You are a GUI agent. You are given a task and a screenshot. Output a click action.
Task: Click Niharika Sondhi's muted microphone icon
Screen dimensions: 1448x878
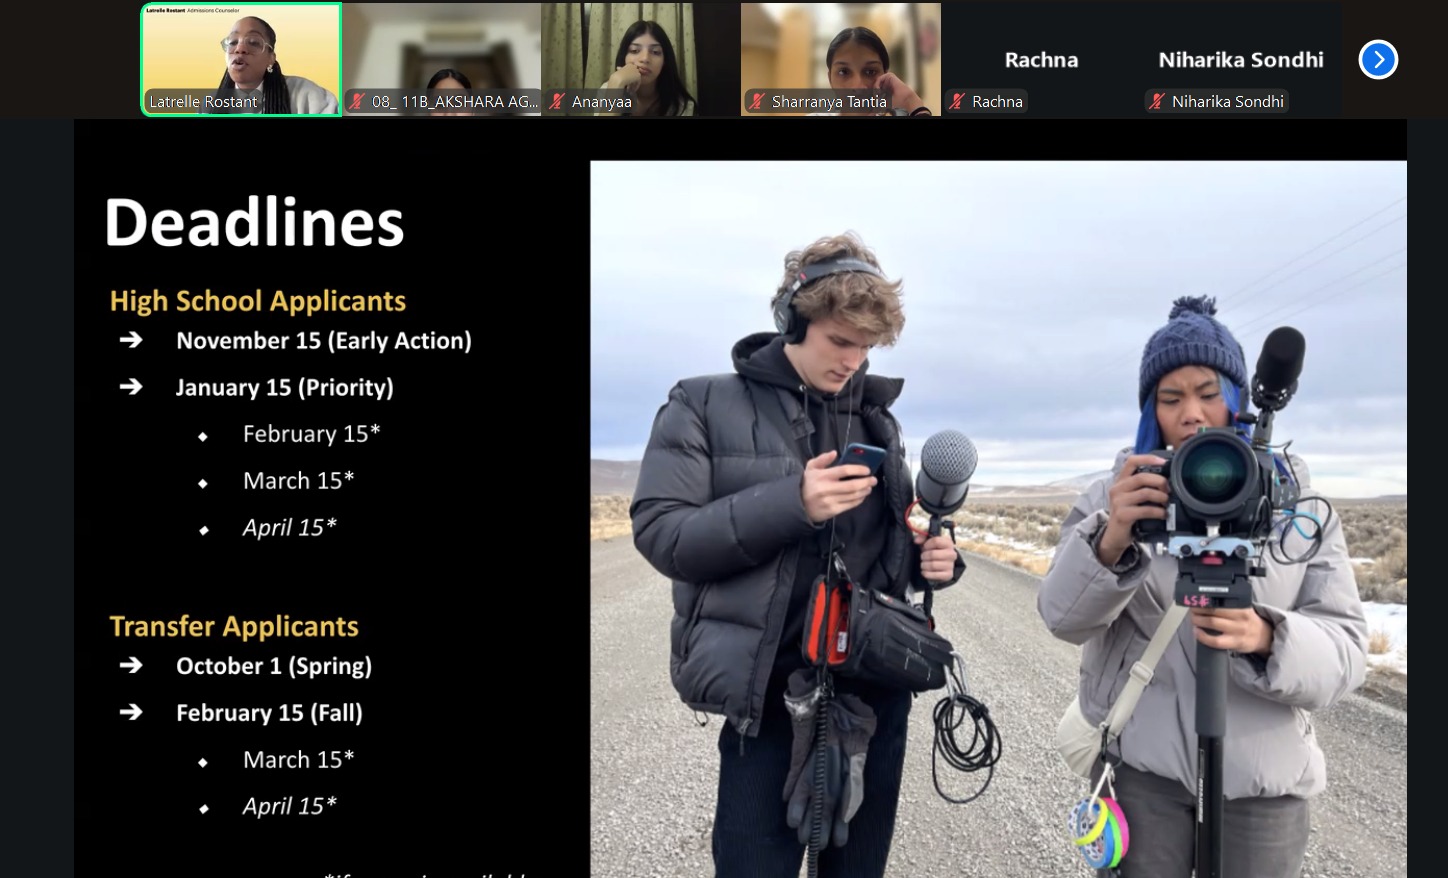click(x=1157, y=102)
